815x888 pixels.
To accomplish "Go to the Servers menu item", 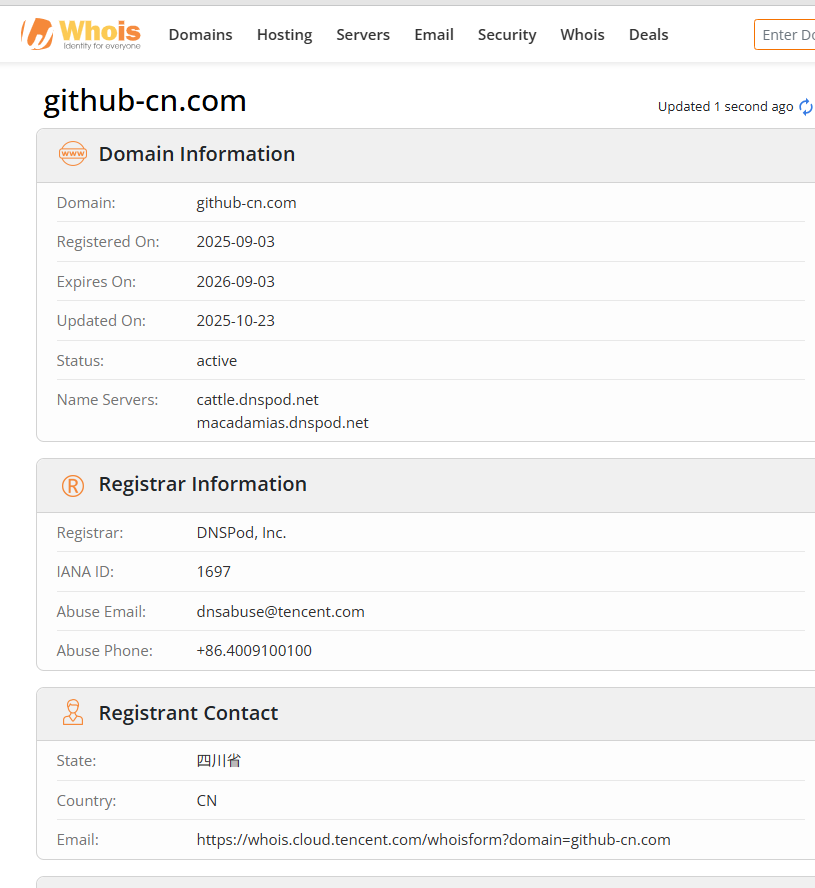I will [363, 35].
